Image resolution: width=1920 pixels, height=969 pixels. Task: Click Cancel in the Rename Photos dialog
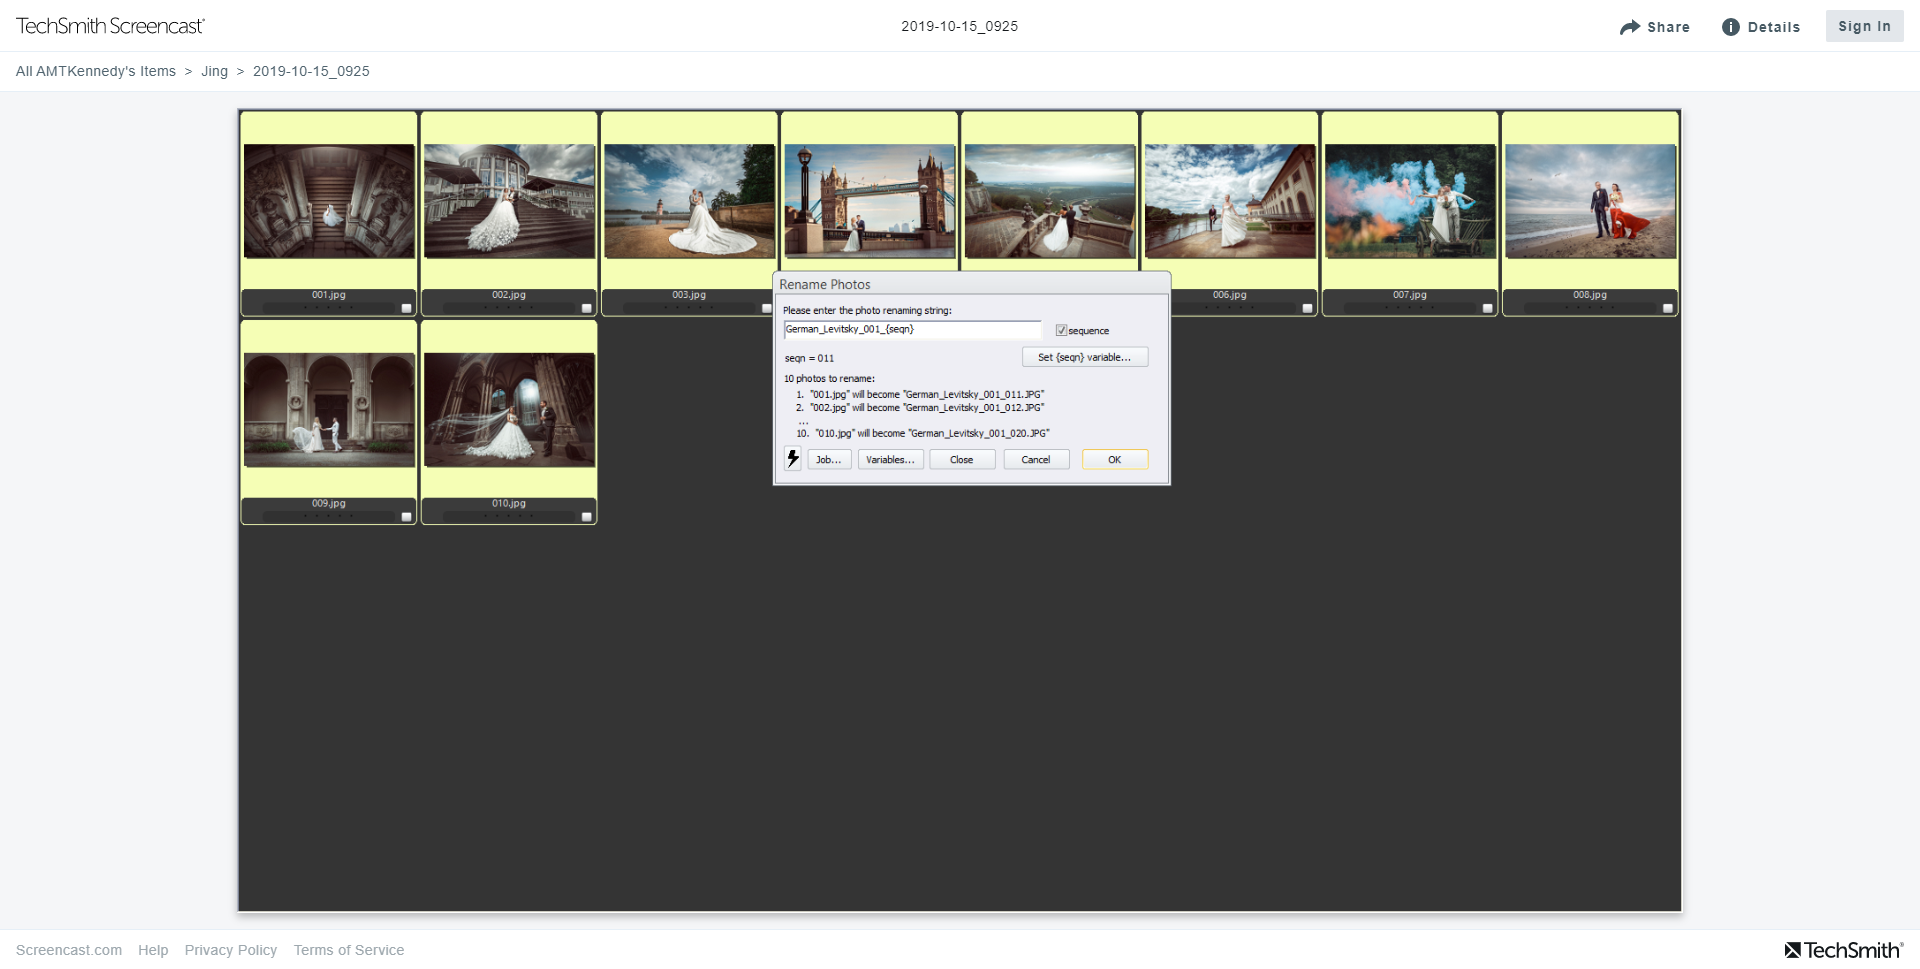coord(1036,459)
